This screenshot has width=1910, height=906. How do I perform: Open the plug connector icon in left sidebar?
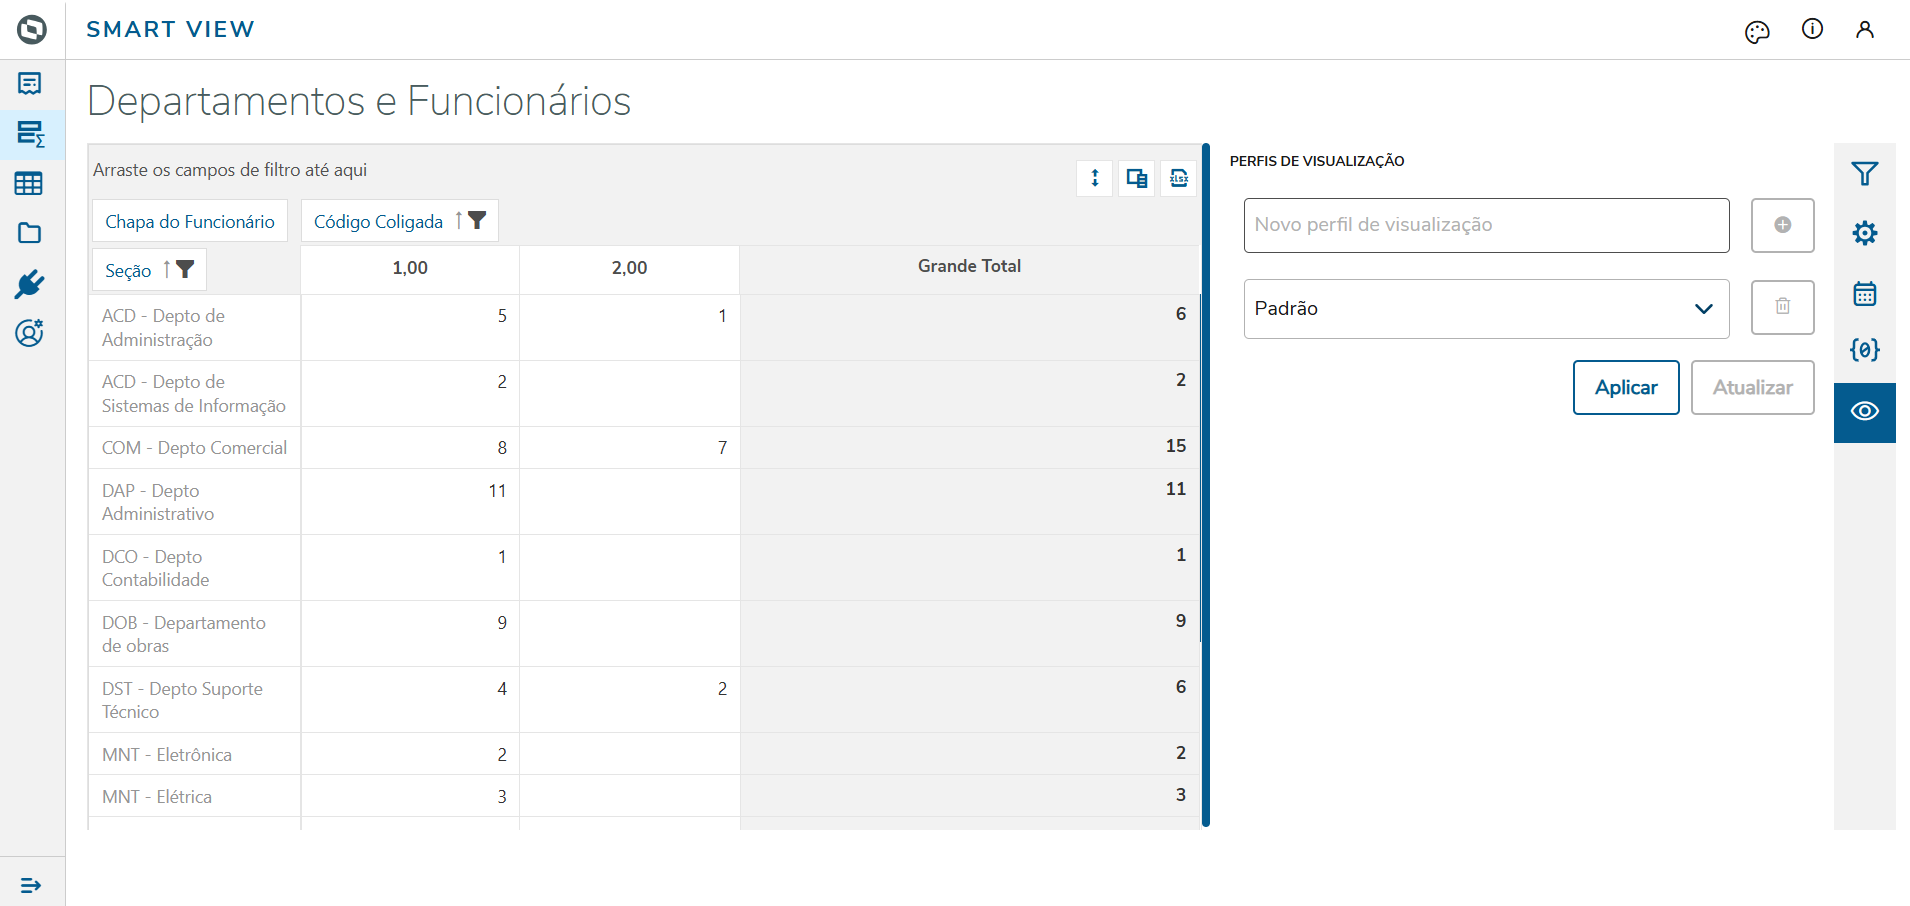click(30, 284)
